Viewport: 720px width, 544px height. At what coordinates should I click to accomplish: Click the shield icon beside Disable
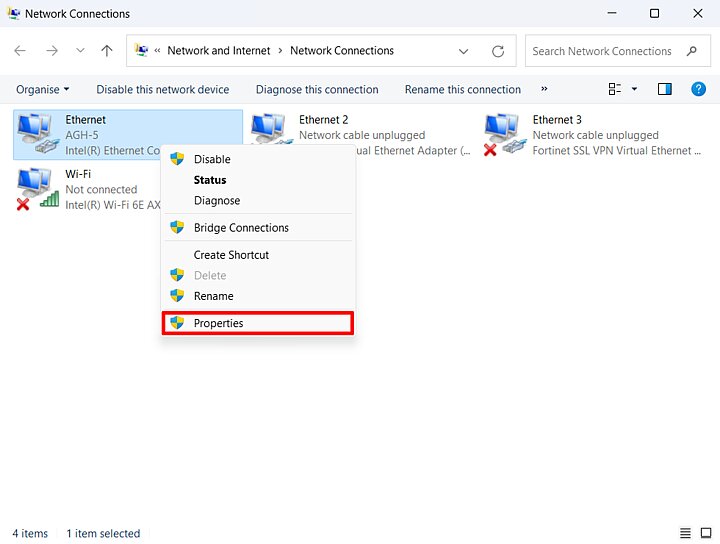tap(177, 159)
